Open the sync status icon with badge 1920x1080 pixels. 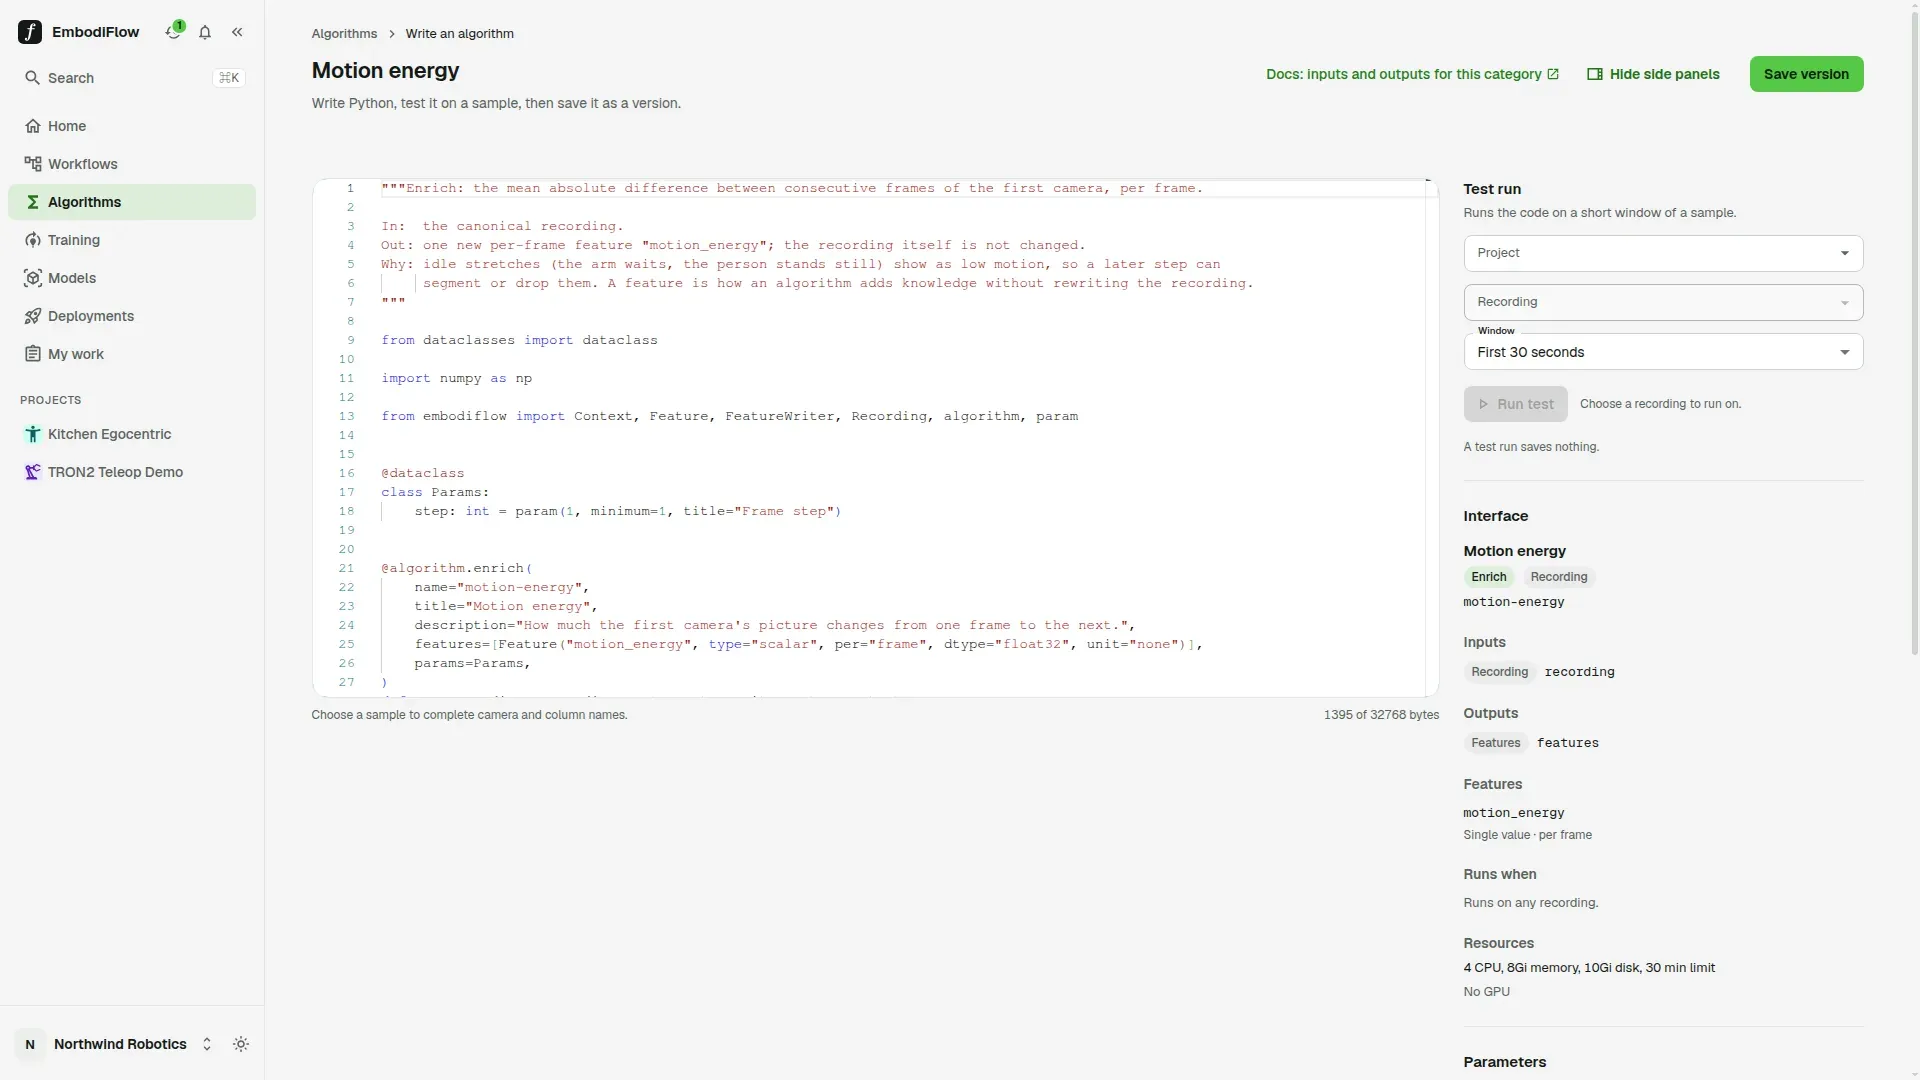pos(174,31)
